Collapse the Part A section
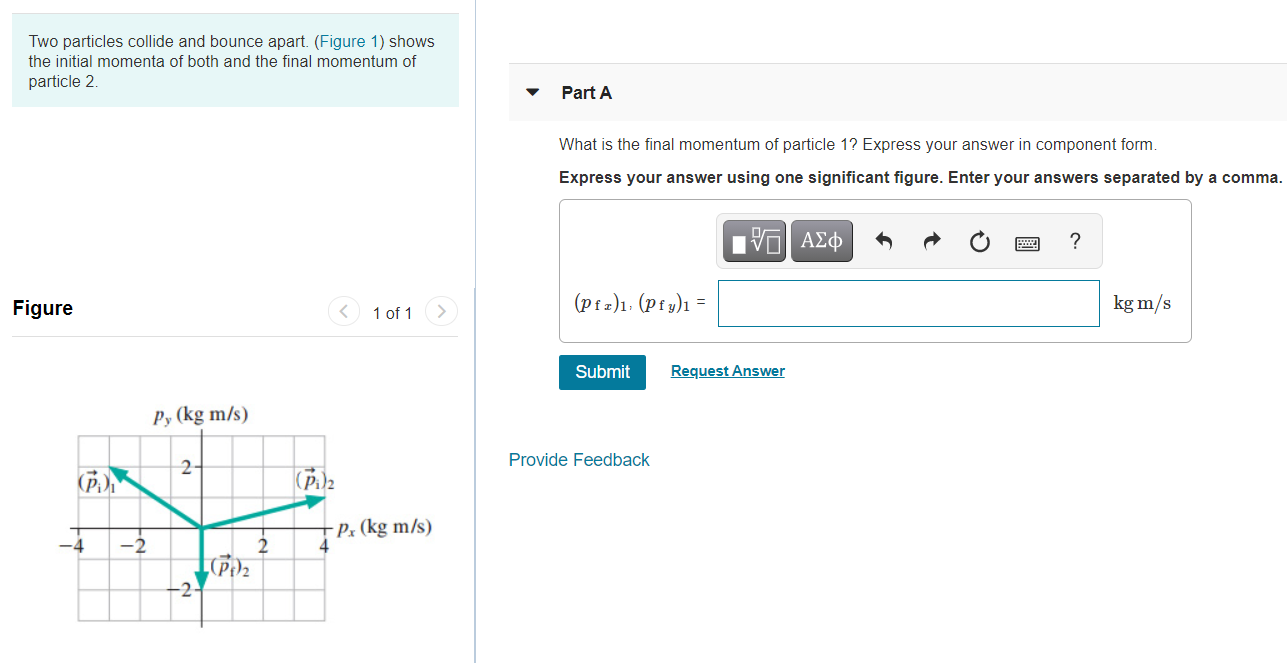Viewport: 1287px width, 663px height. click(532, 91)
